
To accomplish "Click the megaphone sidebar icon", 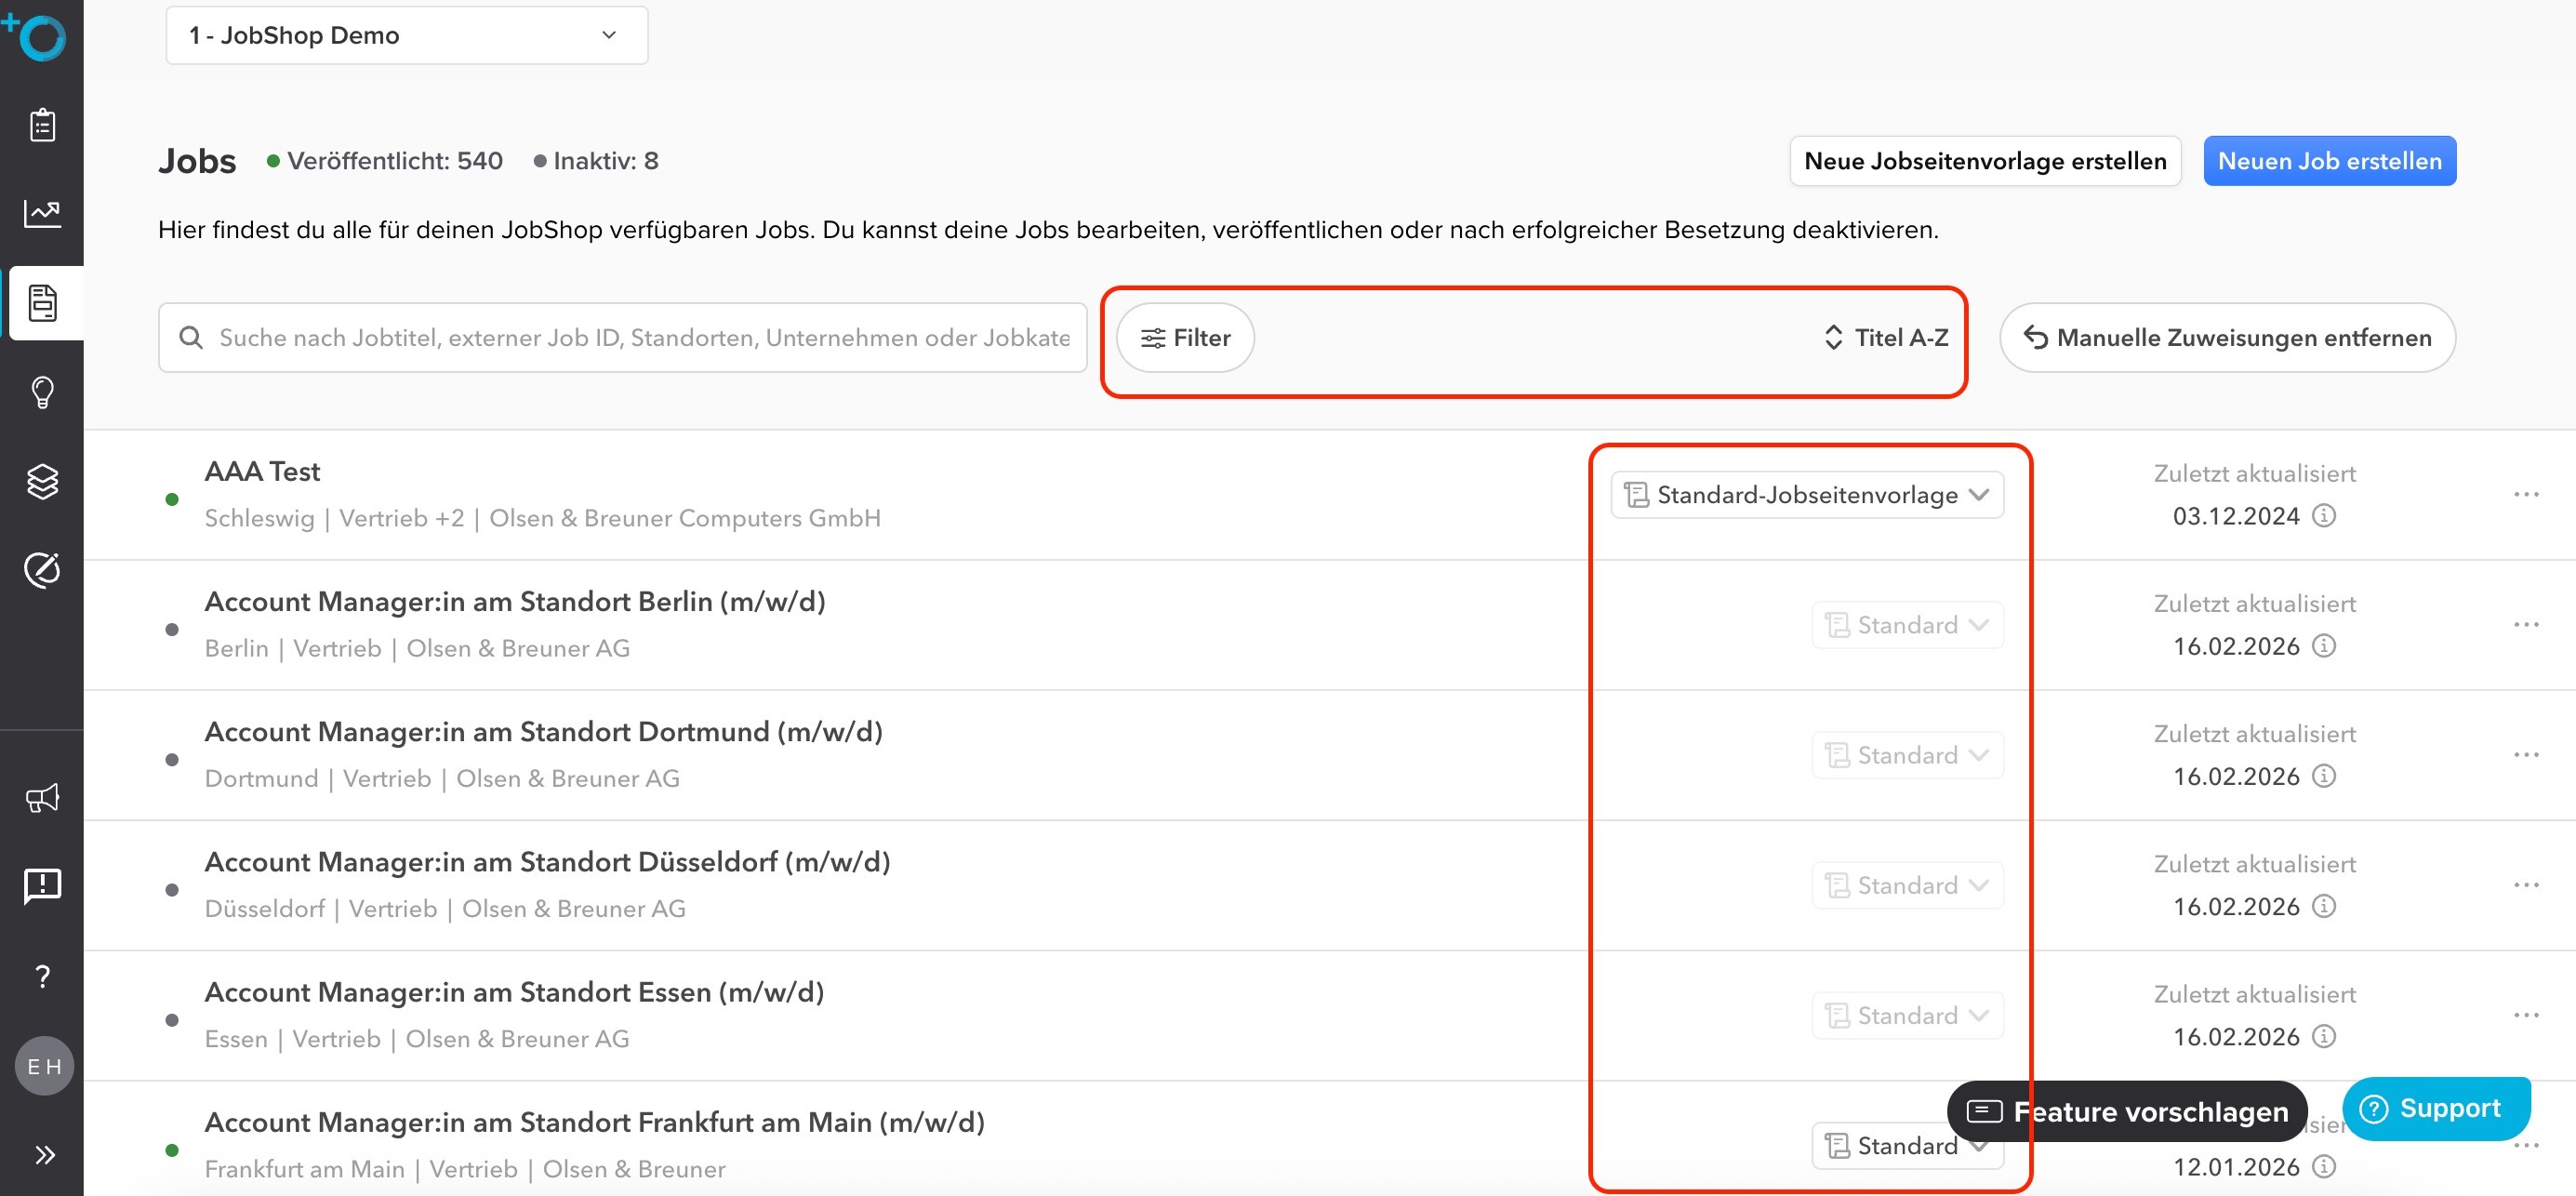I will pyautogui.click(x=42, y=797).
